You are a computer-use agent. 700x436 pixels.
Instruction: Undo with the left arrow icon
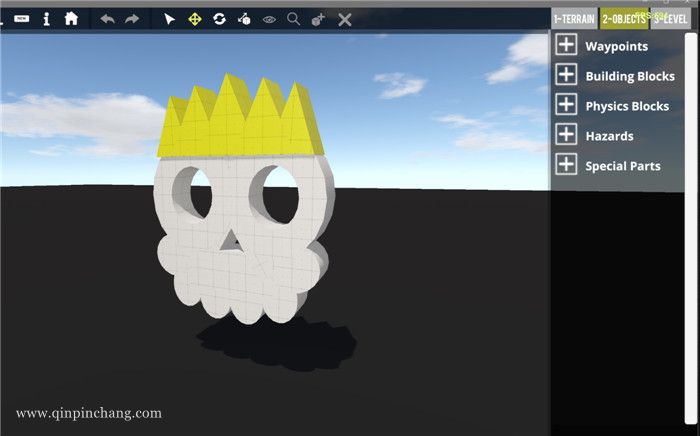pos(108,19)
